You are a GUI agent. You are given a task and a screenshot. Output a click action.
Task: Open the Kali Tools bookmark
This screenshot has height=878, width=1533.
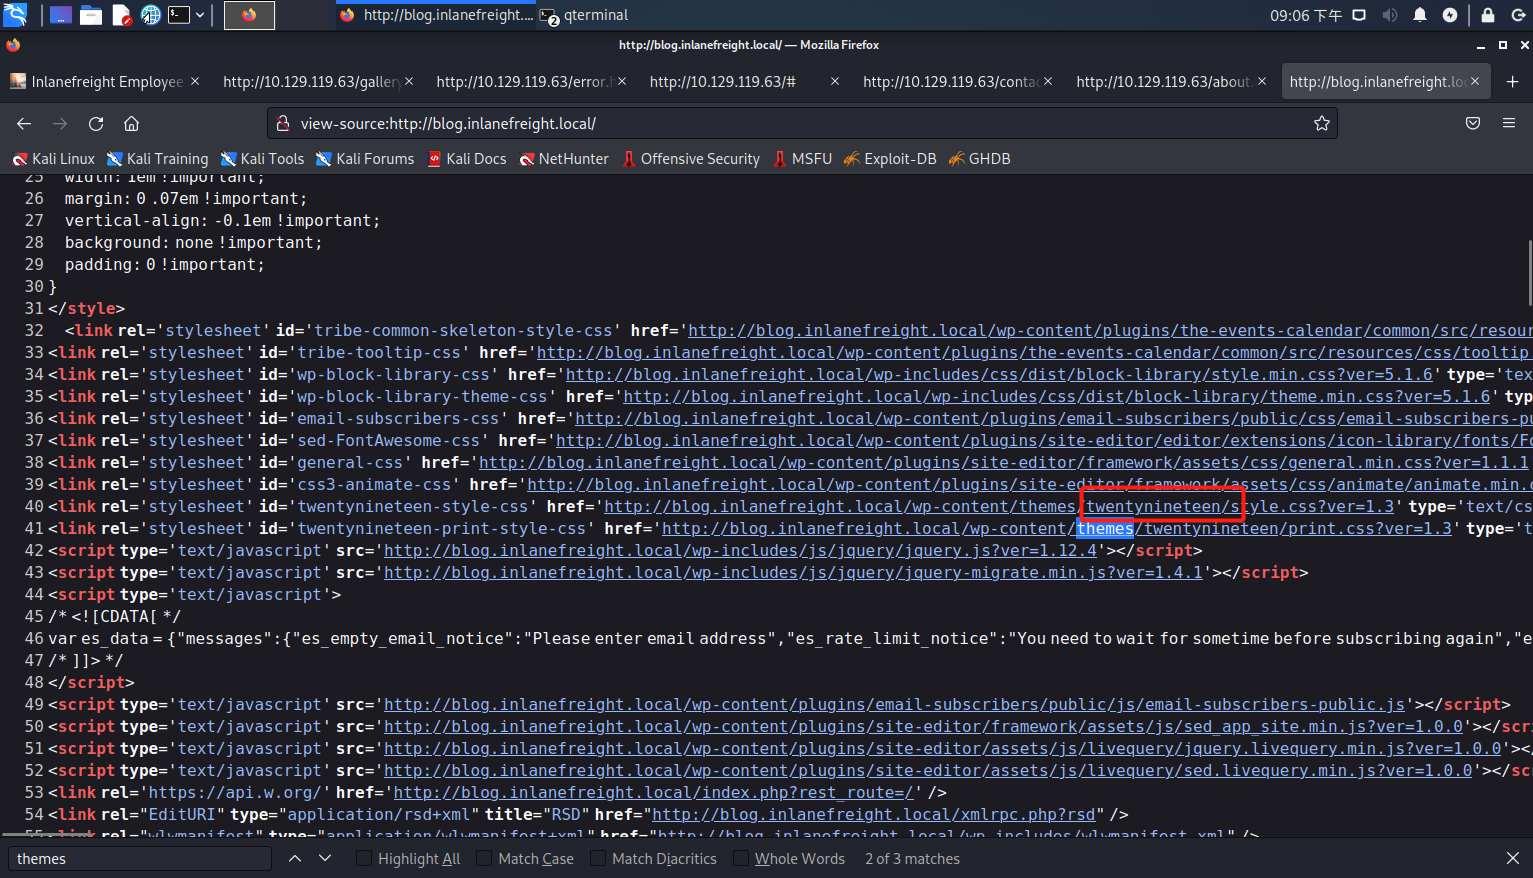[x=263, y=159]
